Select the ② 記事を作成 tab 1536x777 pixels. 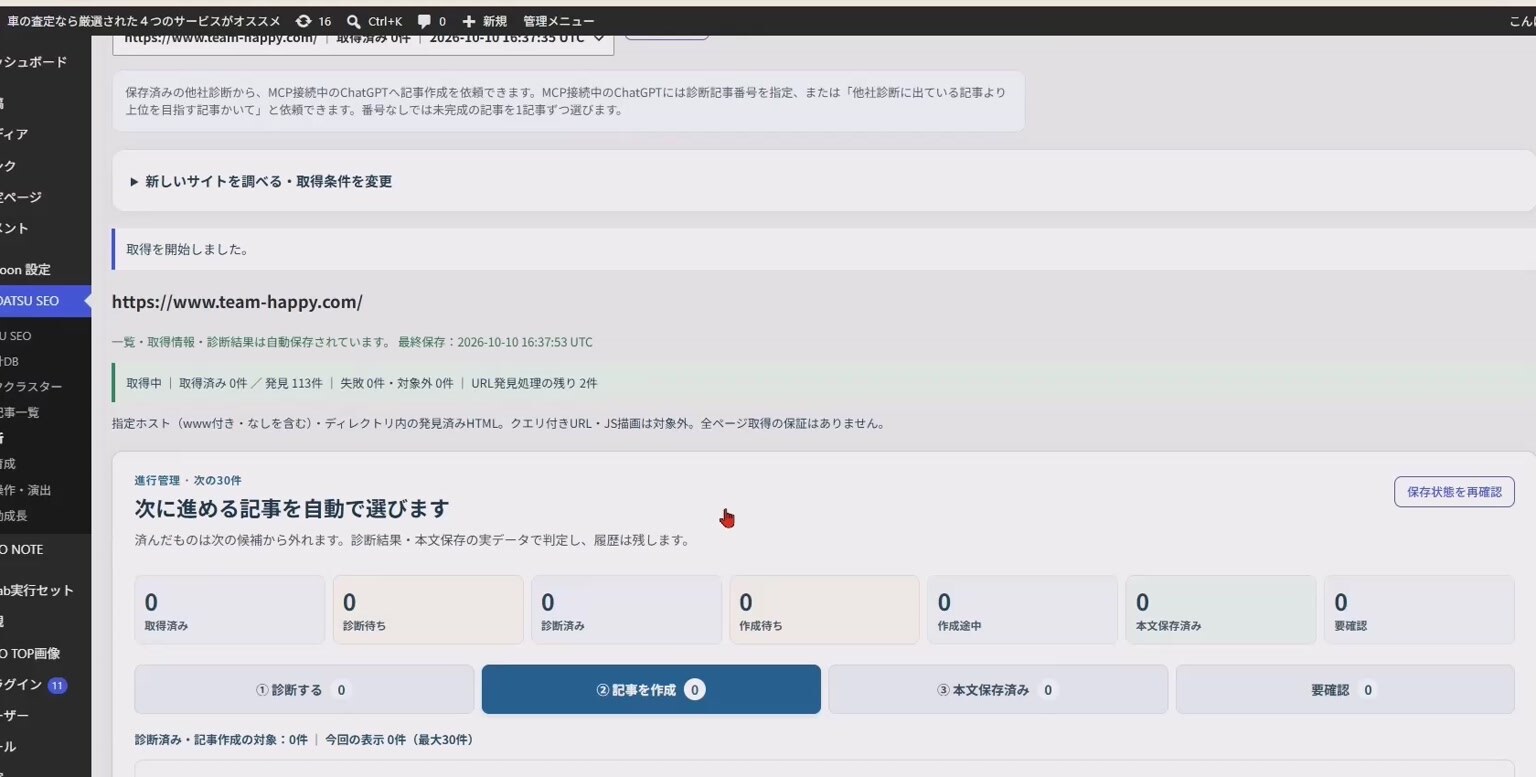click(651, 690)
